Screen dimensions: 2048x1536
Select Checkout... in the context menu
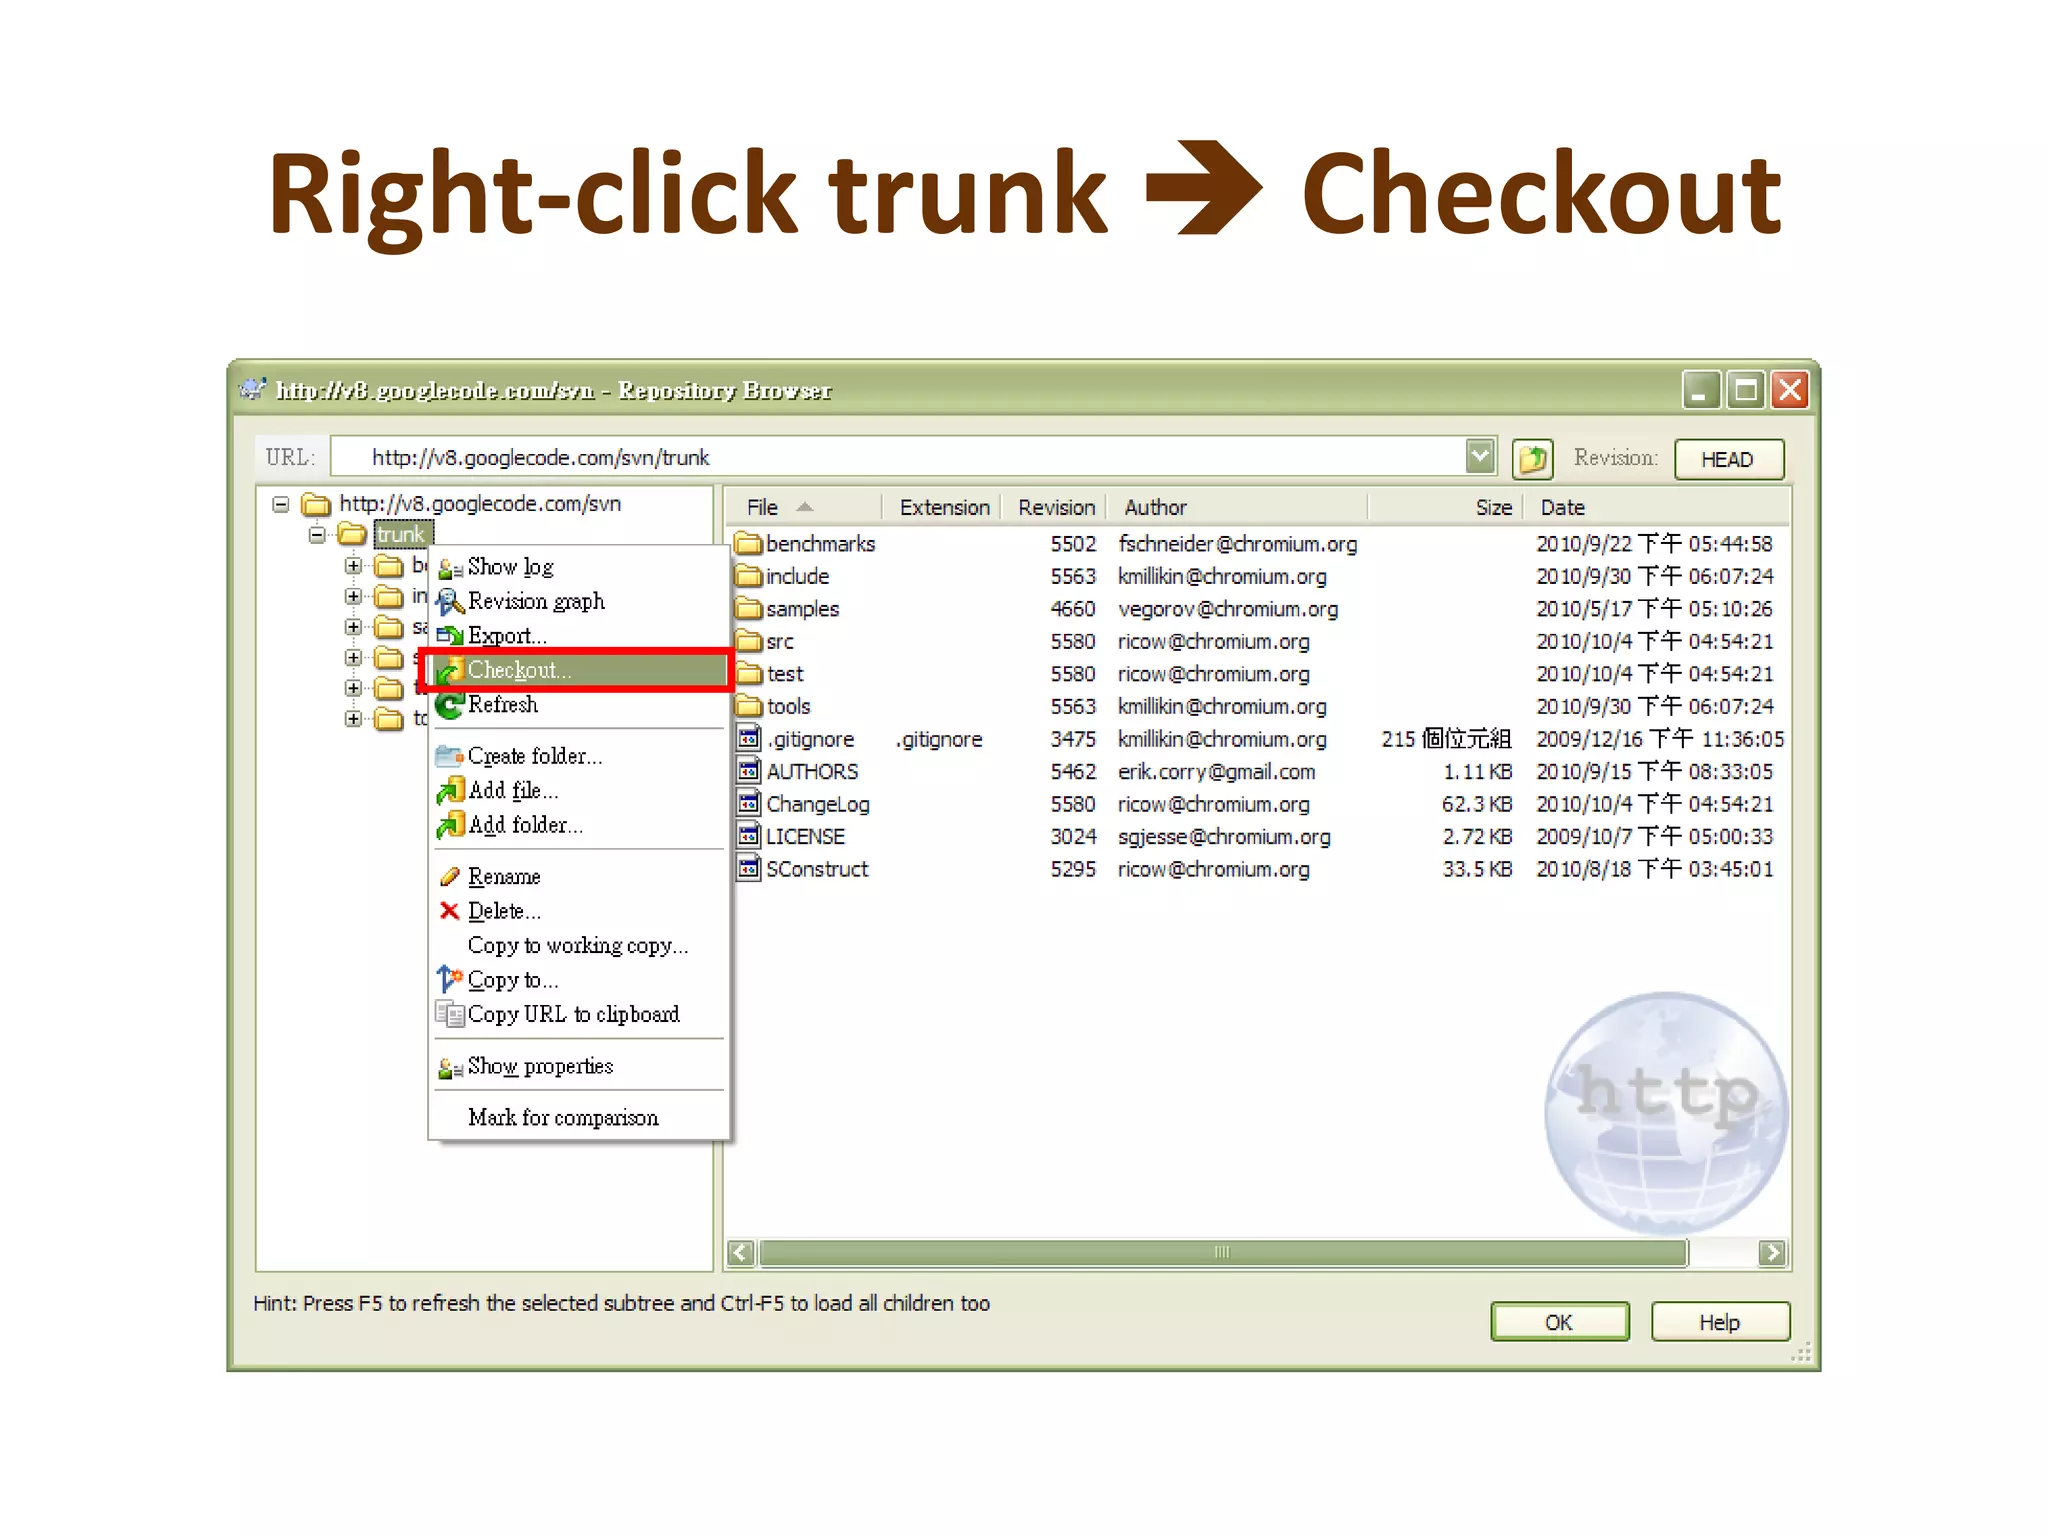pyautogui.click(x=580, y=671)
